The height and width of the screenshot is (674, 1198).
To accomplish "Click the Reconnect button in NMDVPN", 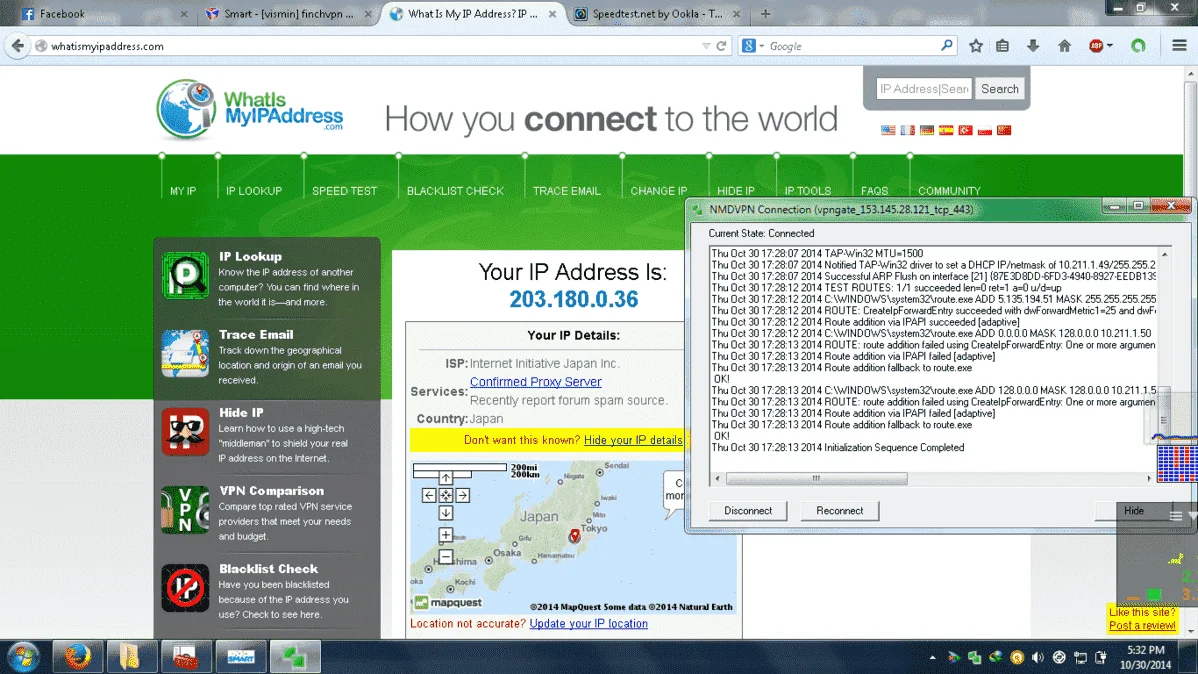I will tap(840, 510).
